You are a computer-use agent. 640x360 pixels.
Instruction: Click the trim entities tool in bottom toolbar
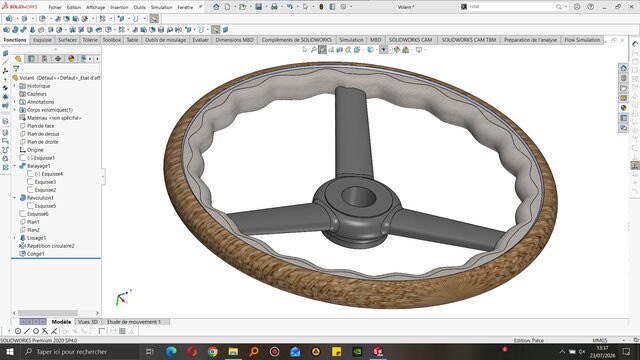pyautogui.click(x=45, y=331)
